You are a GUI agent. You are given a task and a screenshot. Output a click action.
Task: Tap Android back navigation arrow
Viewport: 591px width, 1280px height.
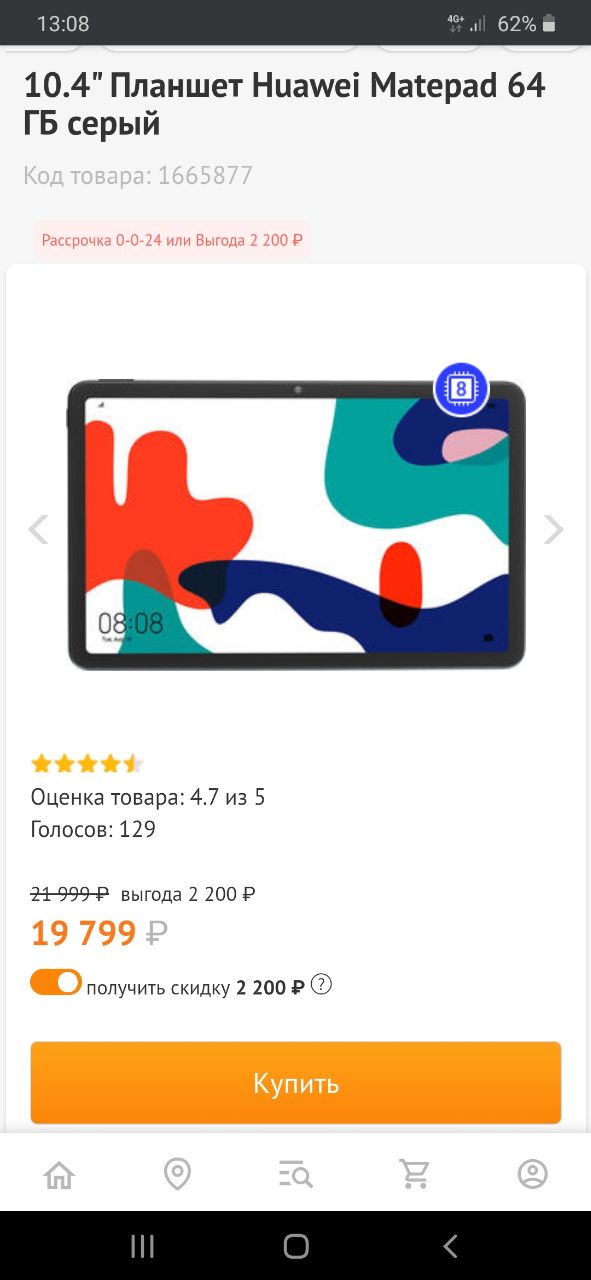click(x=450, y=1245)
